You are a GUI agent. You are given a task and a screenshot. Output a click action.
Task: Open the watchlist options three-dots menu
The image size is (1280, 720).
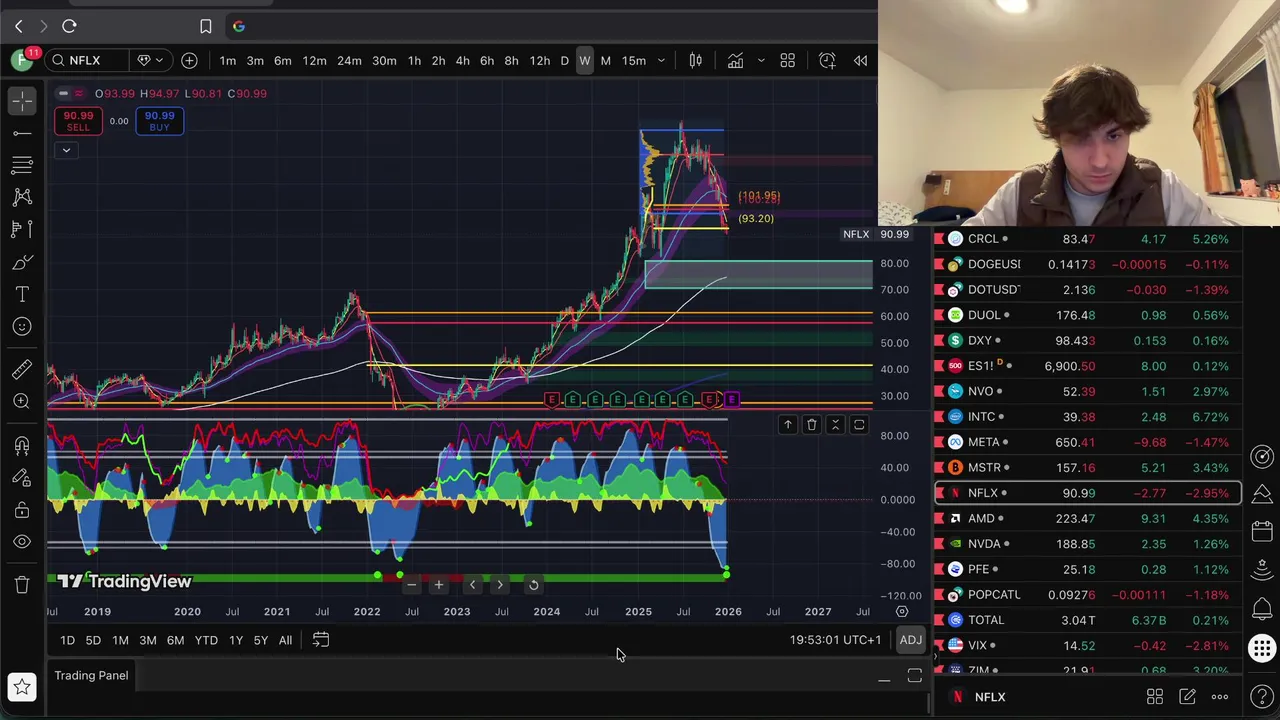pos(1220,697)
